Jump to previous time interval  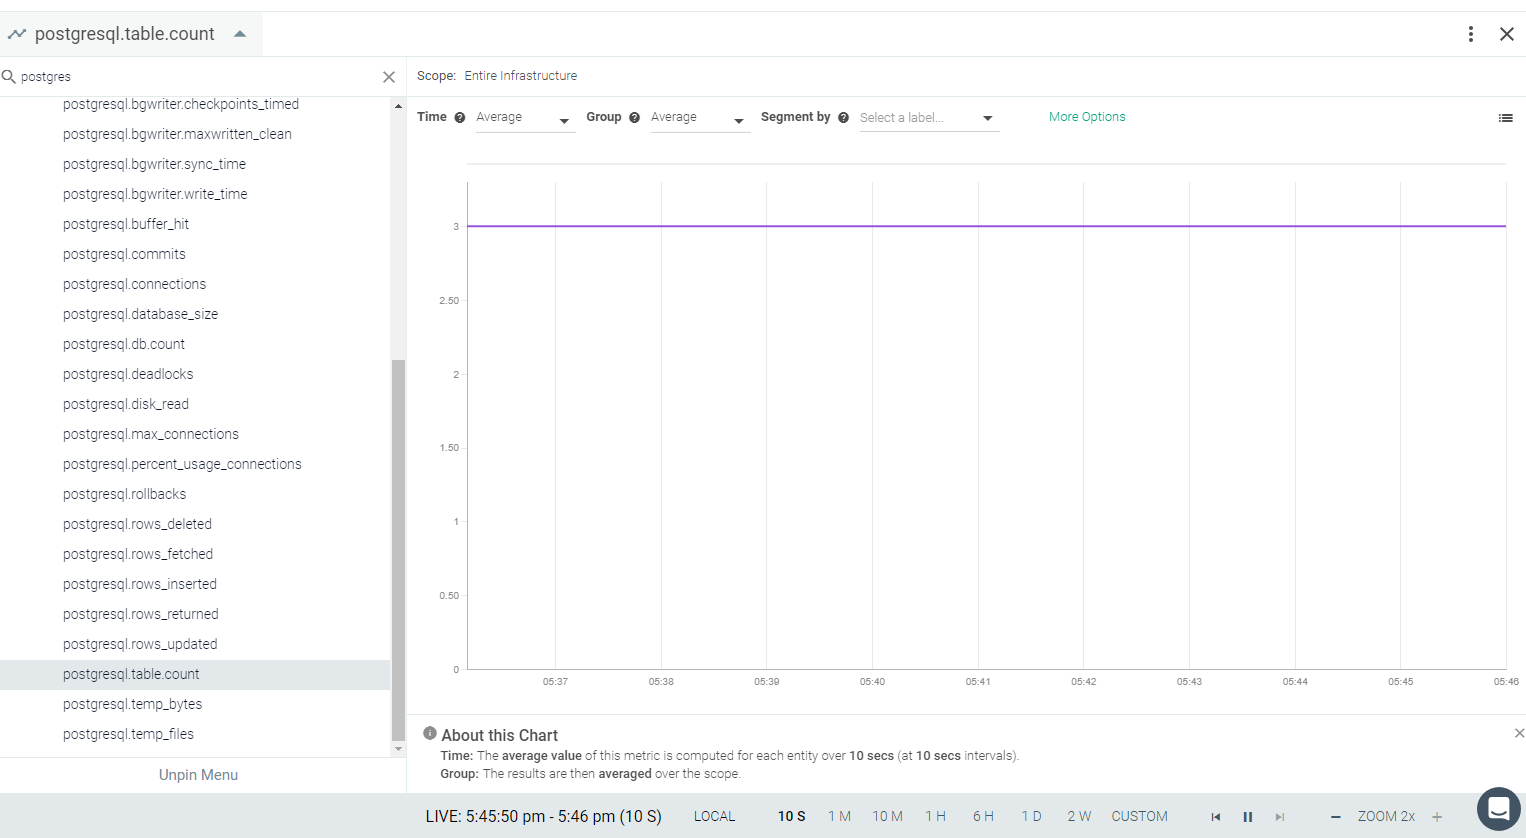pos(1216,817)
